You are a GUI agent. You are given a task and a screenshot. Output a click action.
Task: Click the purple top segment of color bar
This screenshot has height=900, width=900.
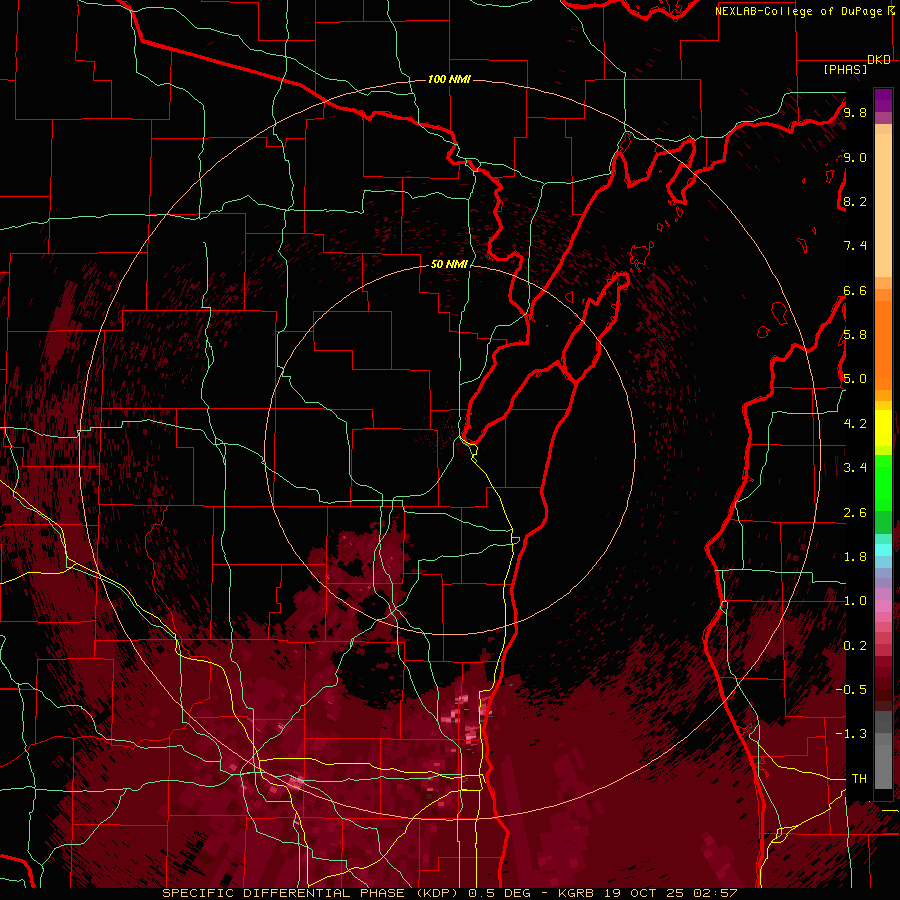click(x=883, y=100)
